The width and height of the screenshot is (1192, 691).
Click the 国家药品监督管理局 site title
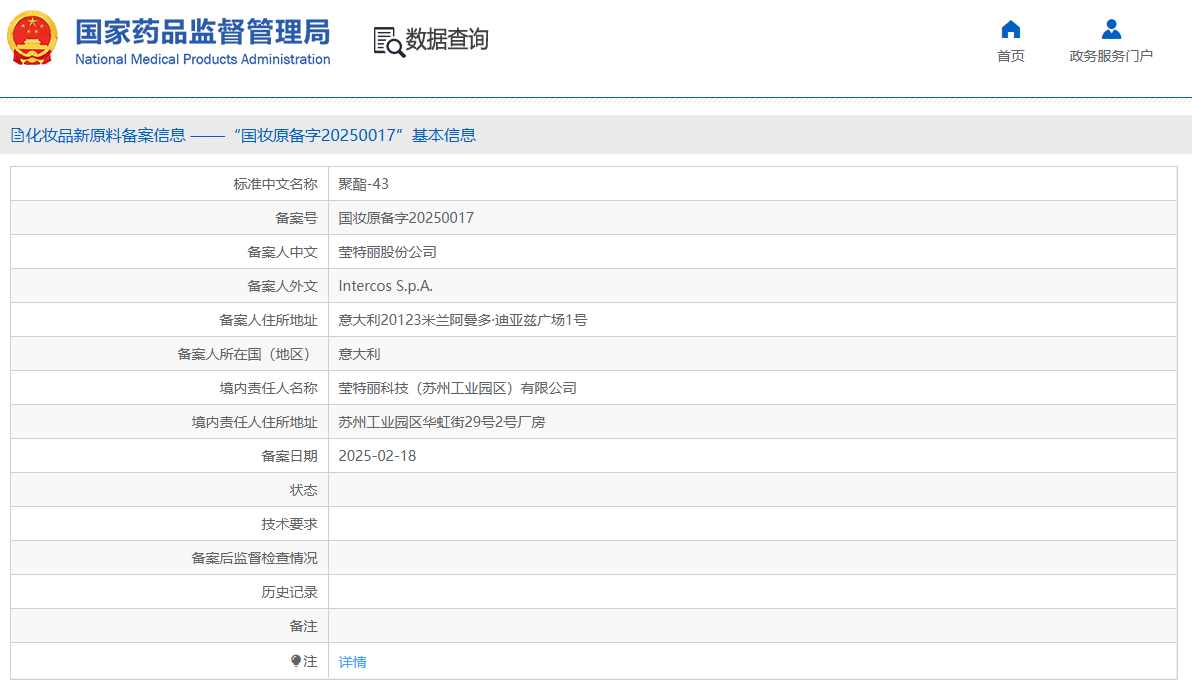(x=202, y=31)
